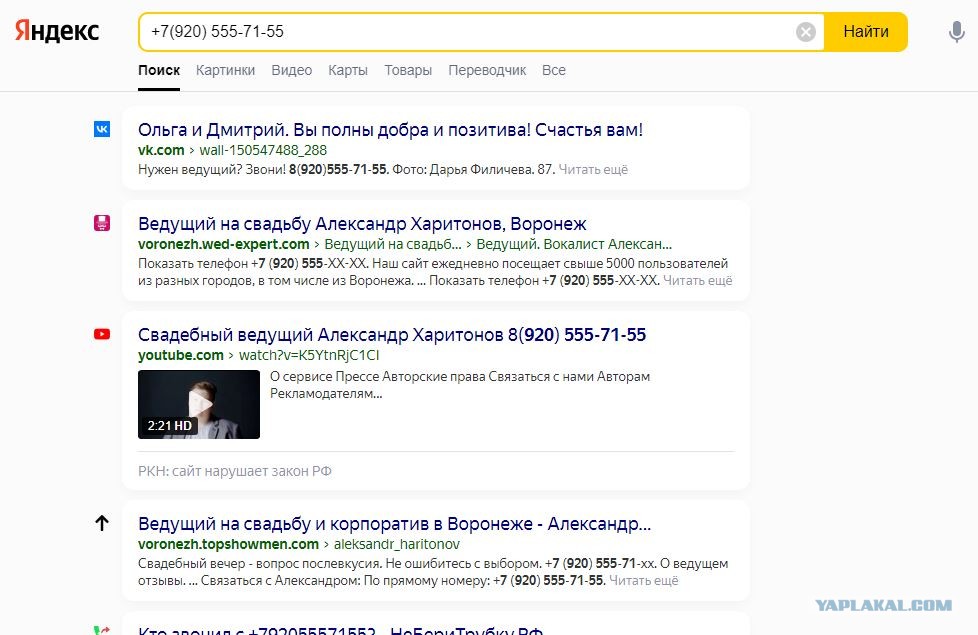Image resolution: width=978 pixels, height=635 pixels.
Task: Select the Поиск tab
Action: pos(159,70)
